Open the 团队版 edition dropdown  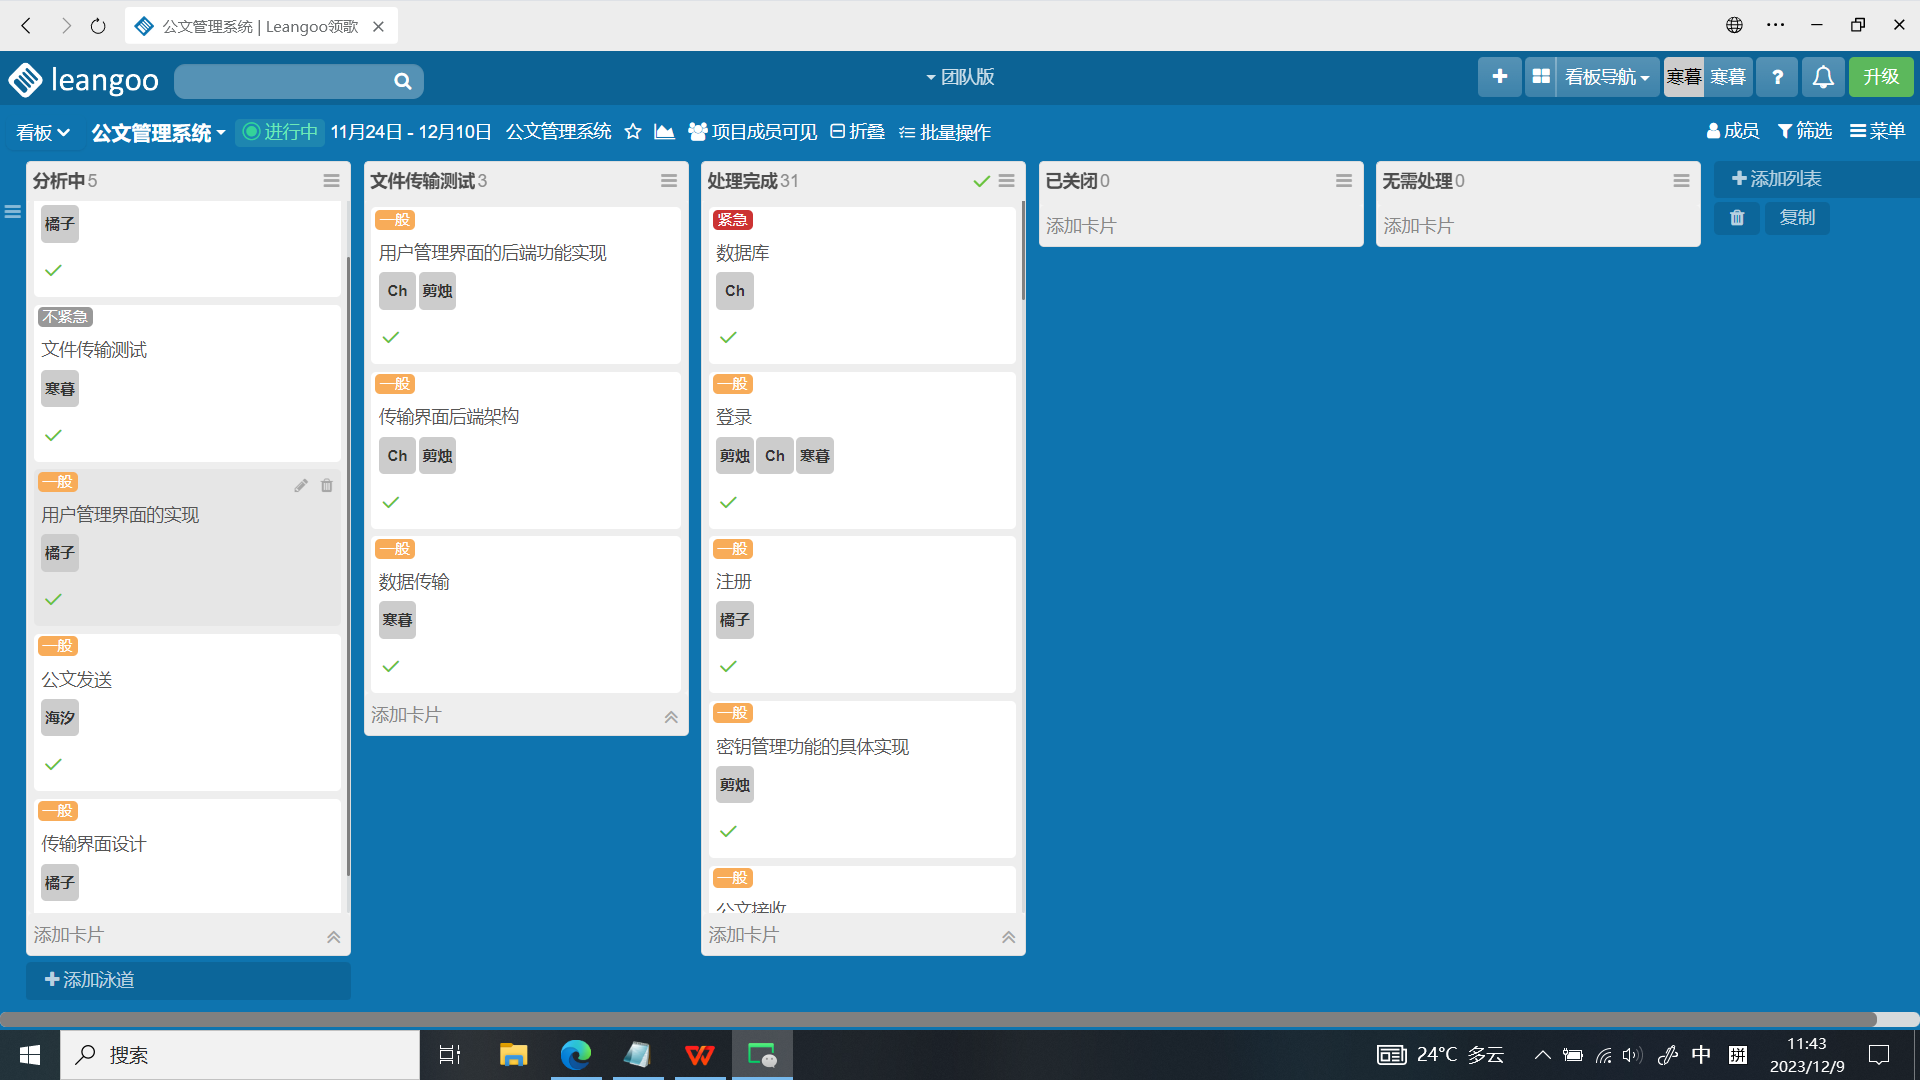click(960, 77)
